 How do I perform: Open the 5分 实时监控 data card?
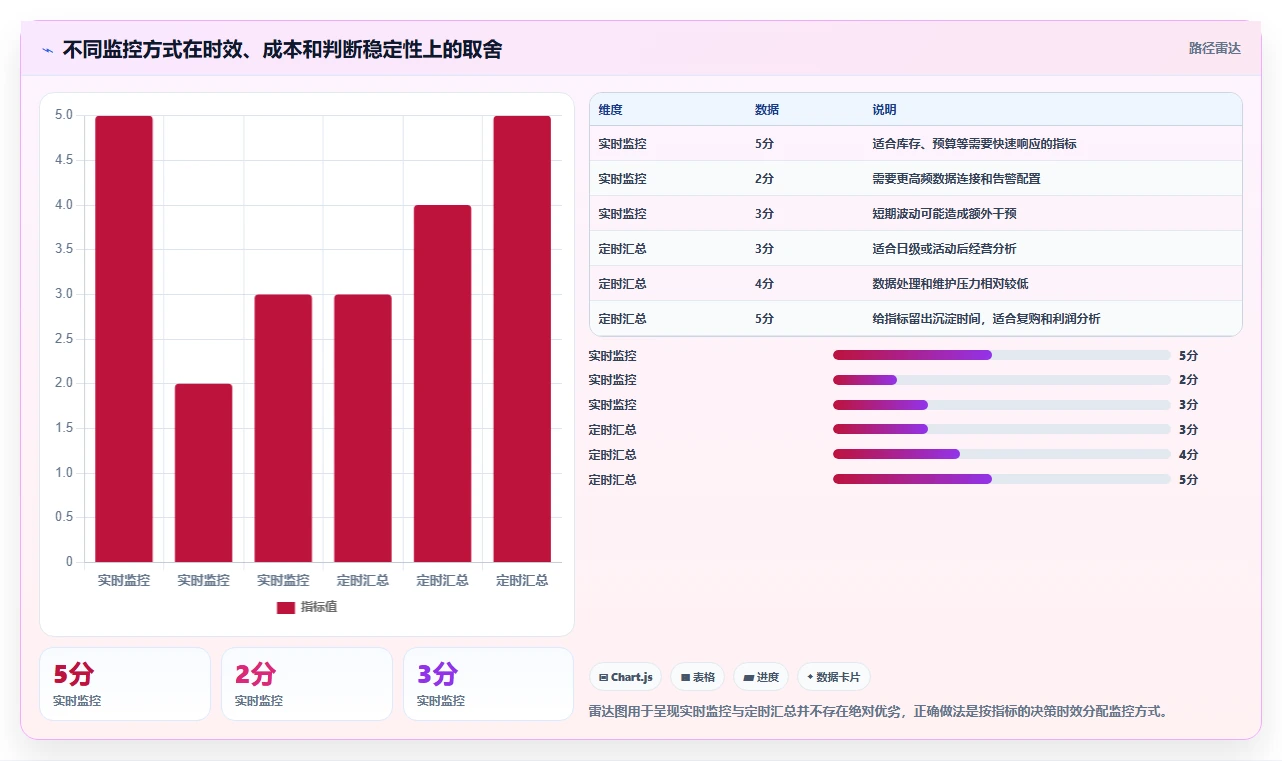pyautogui.click(x=125, y=684)
